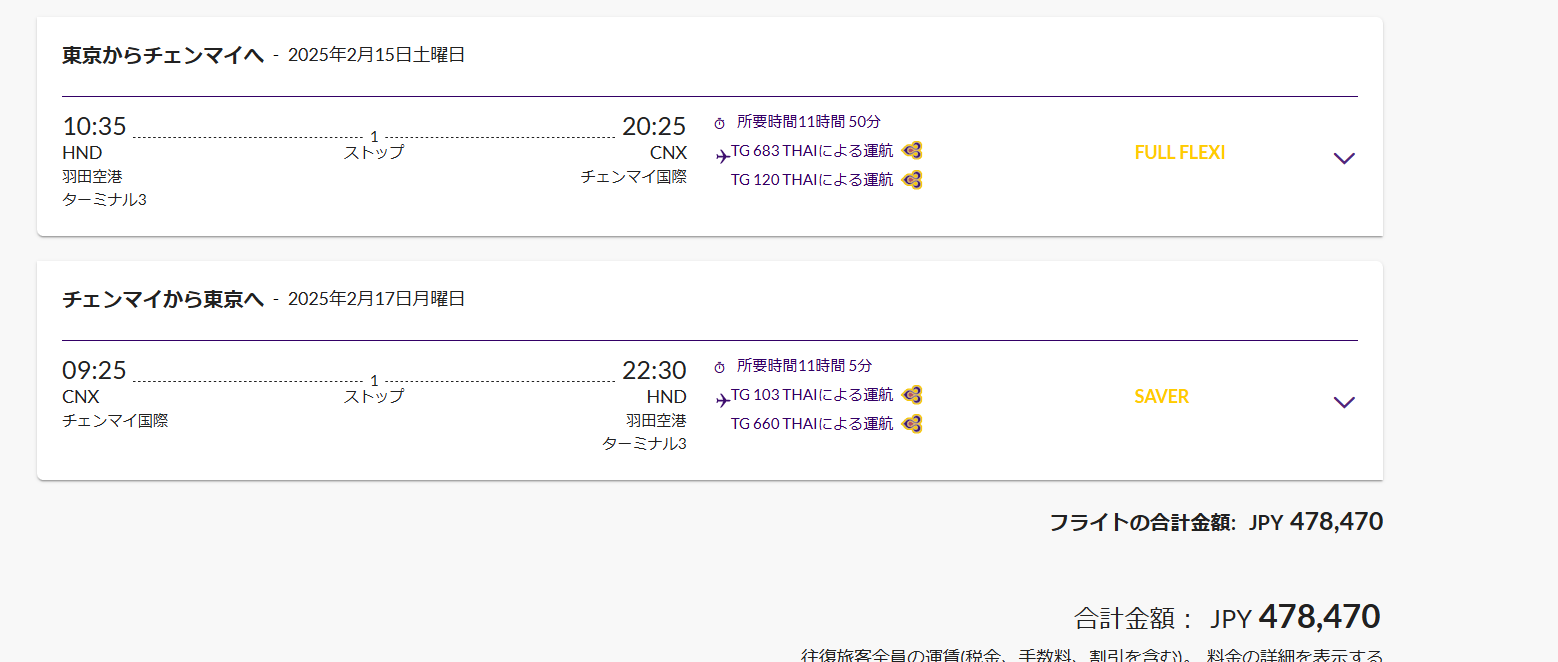Screen dimensions: 1558x662
Task: Click the 東京からチェンマイへ heading
Action: (x=163, y=55)
